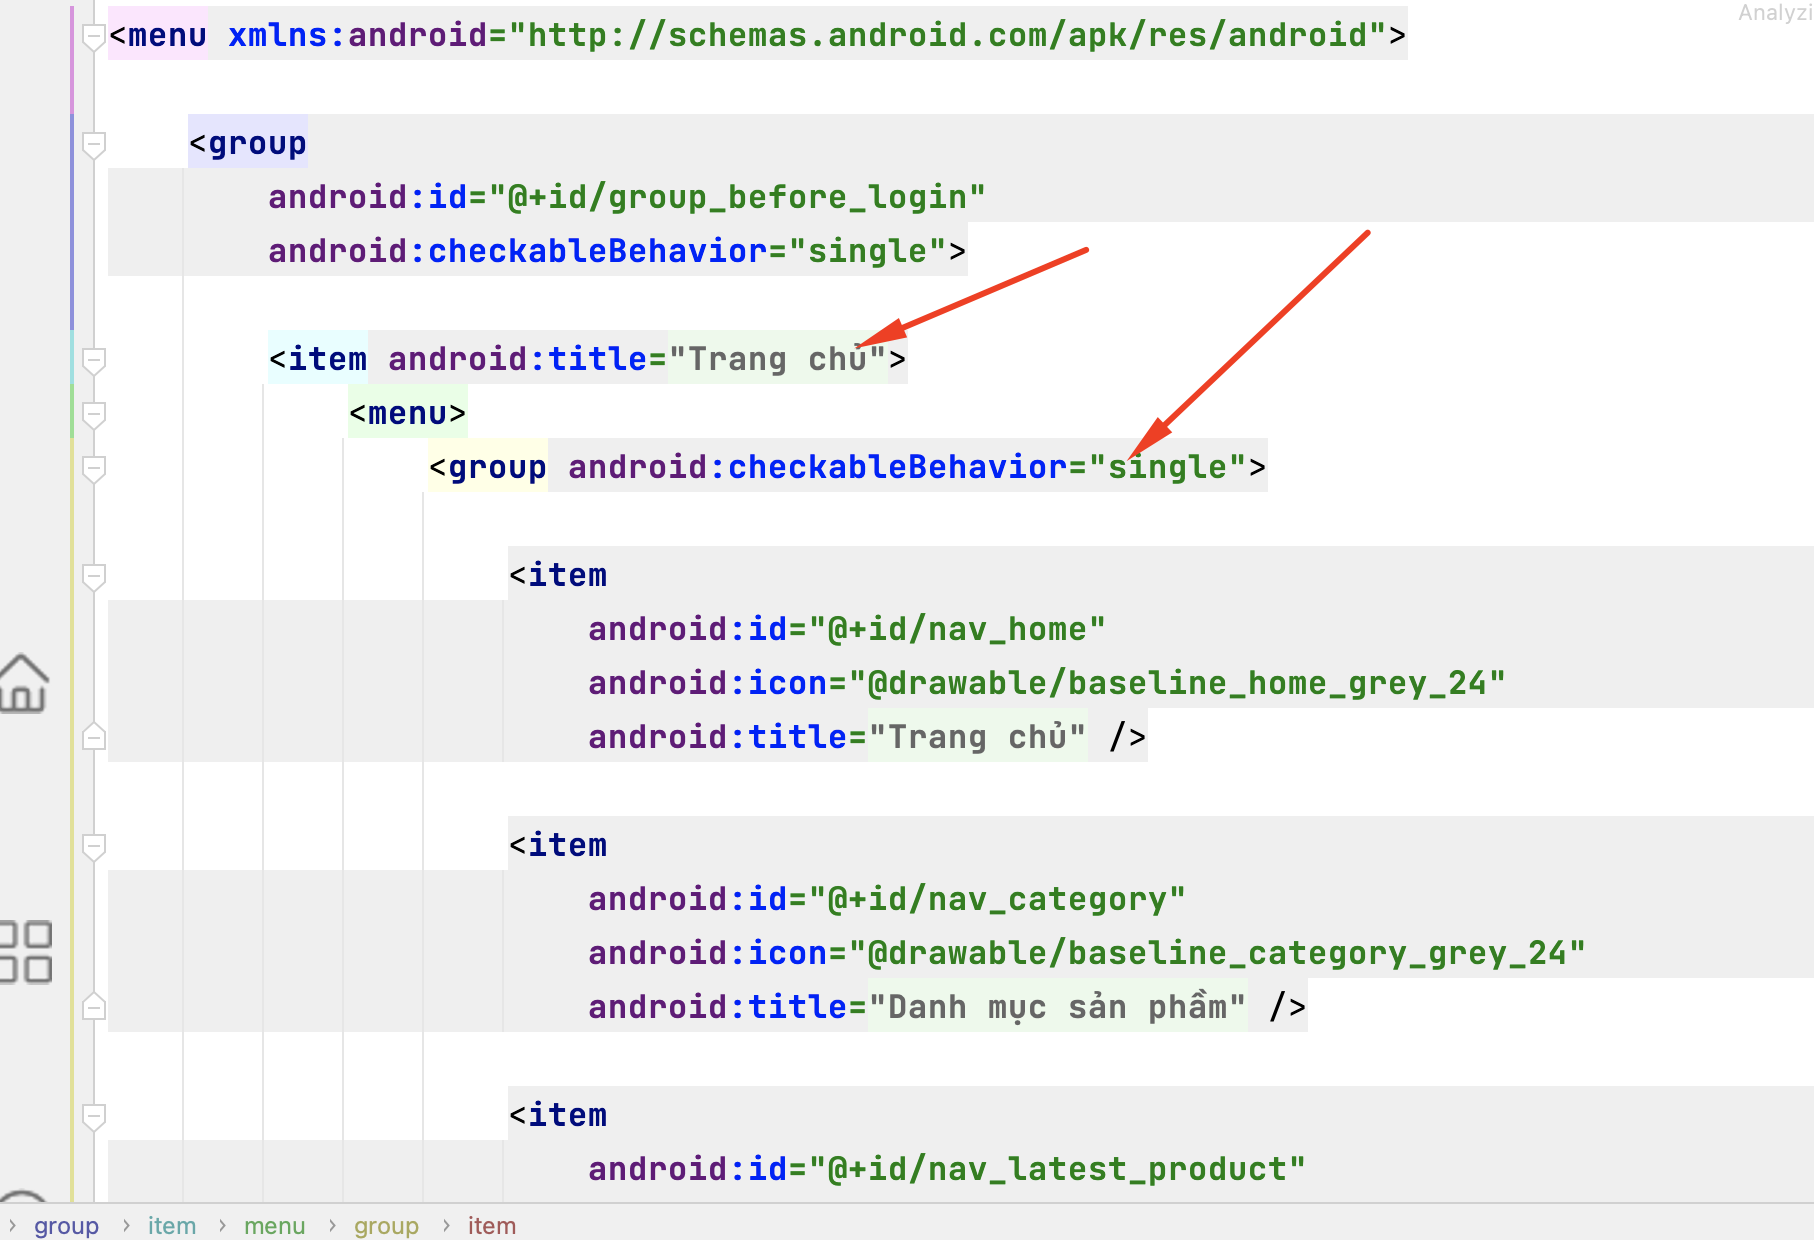Select the first 'group' breadcrumb

coord(66,1225)
